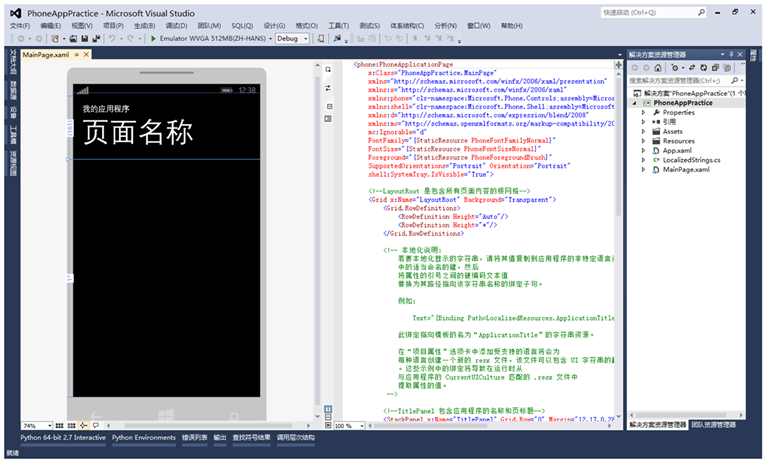Click swap panes icon between designer and XAML
770x467 pixels.
click(329, 88)
